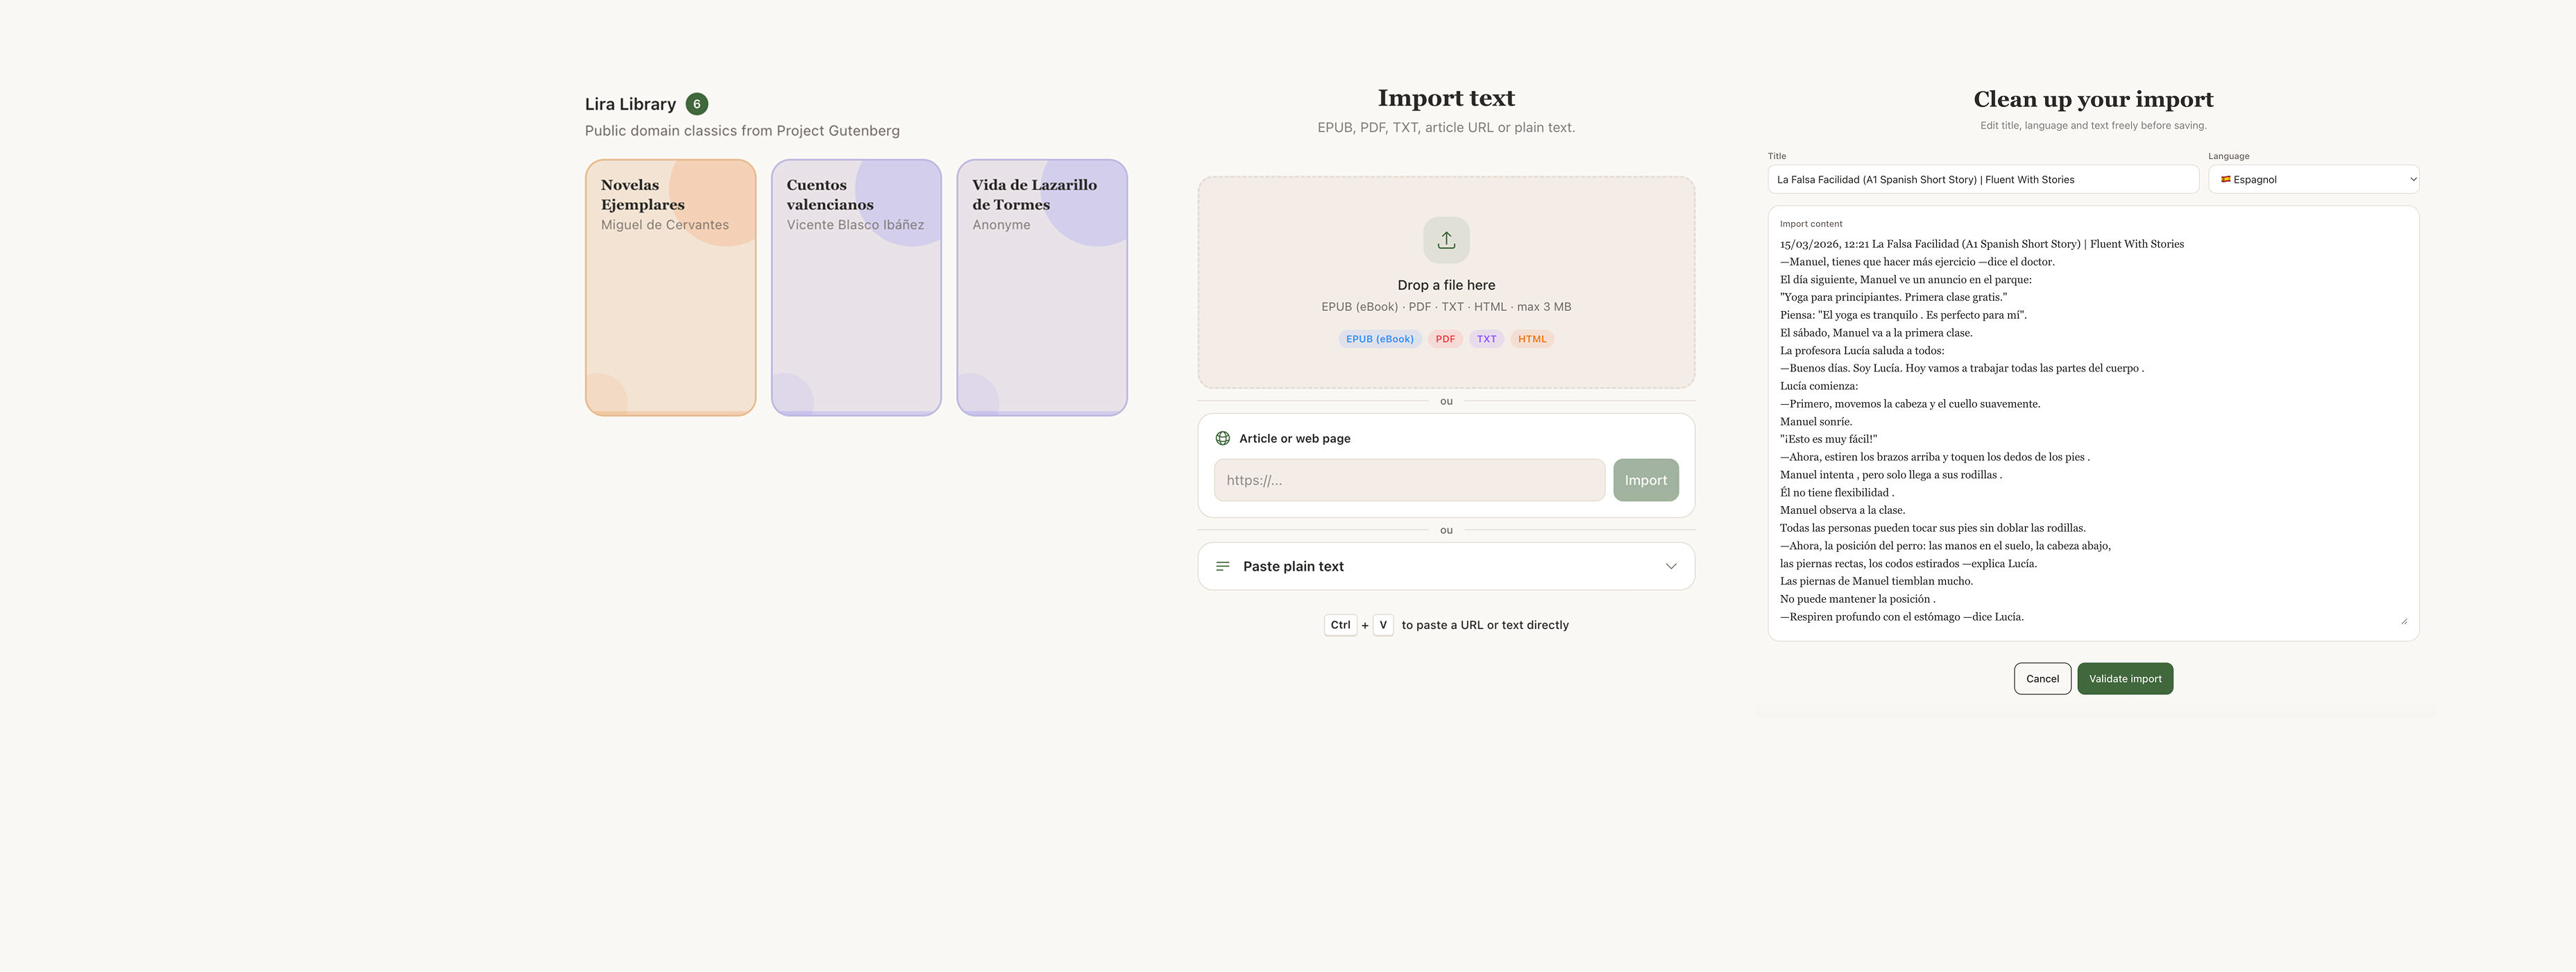Select the EPUB (eBook) format tag
2576x972 pixels.
pos(1379,339)
